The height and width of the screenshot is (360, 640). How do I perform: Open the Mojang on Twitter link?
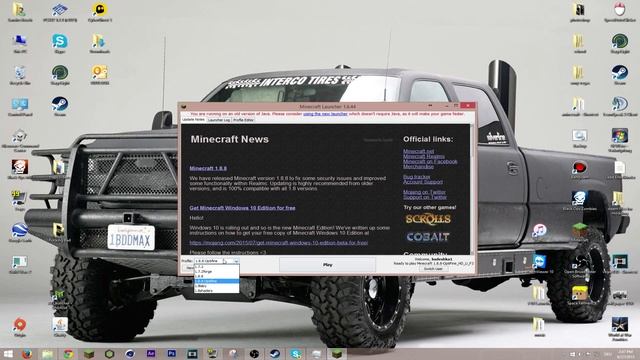(x=424, y=192)
